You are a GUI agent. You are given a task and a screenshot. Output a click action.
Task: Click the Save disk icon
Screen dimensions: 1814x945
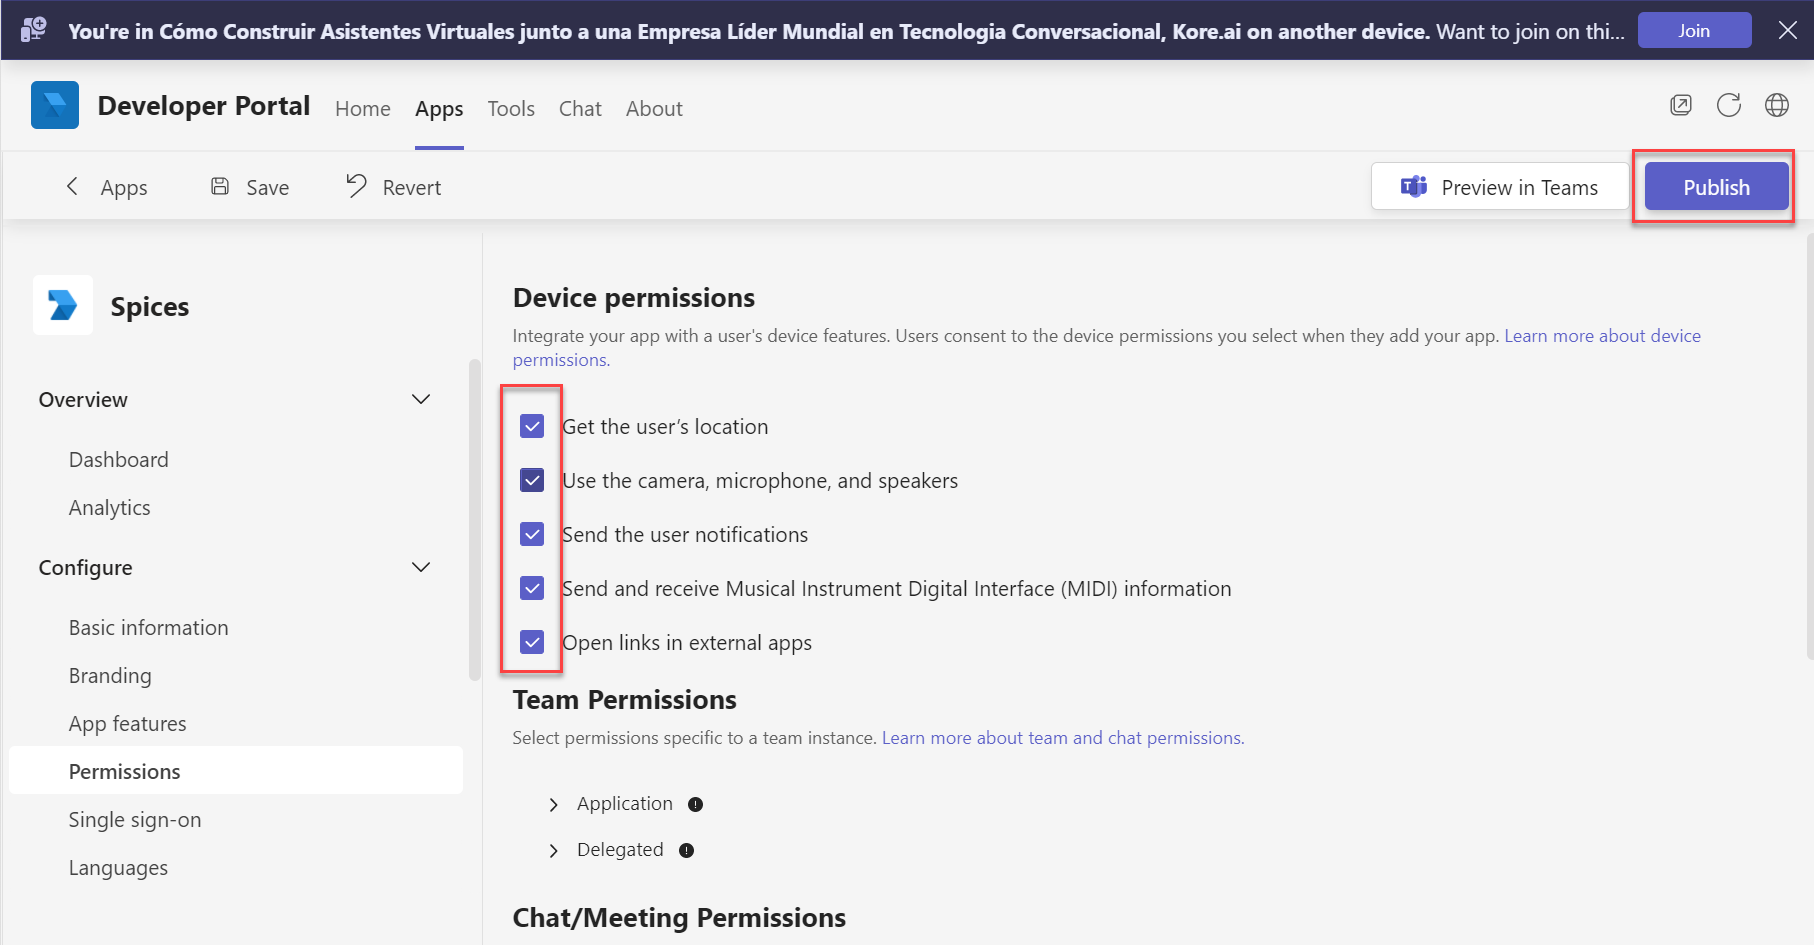pyautogui.click(x=220, y=186)
